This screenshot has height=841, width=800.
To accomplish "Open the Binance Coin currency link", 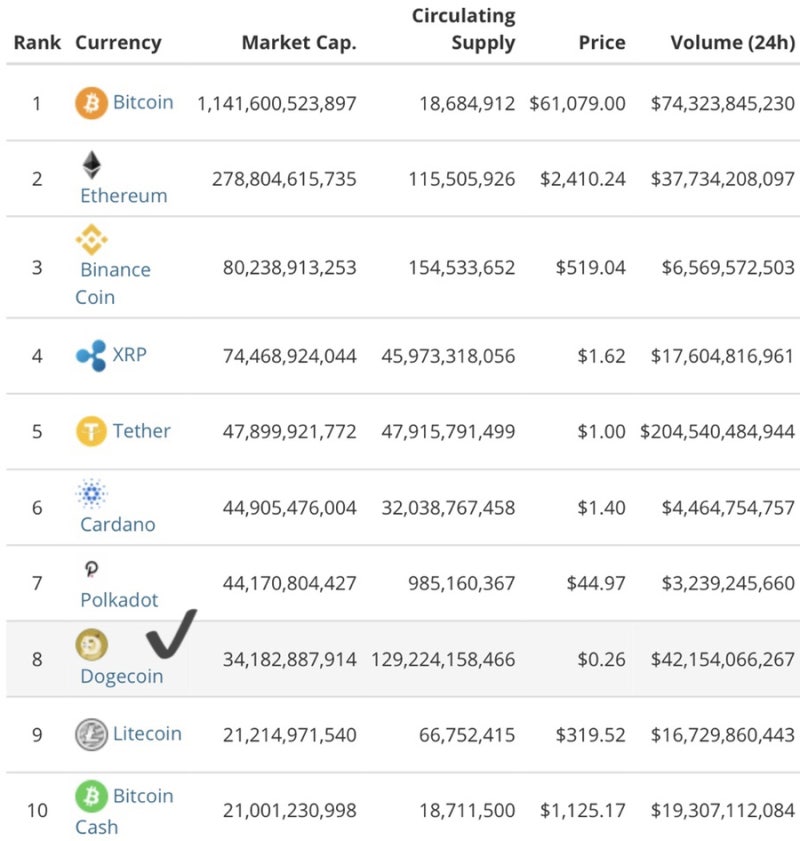I will (113, 283).
